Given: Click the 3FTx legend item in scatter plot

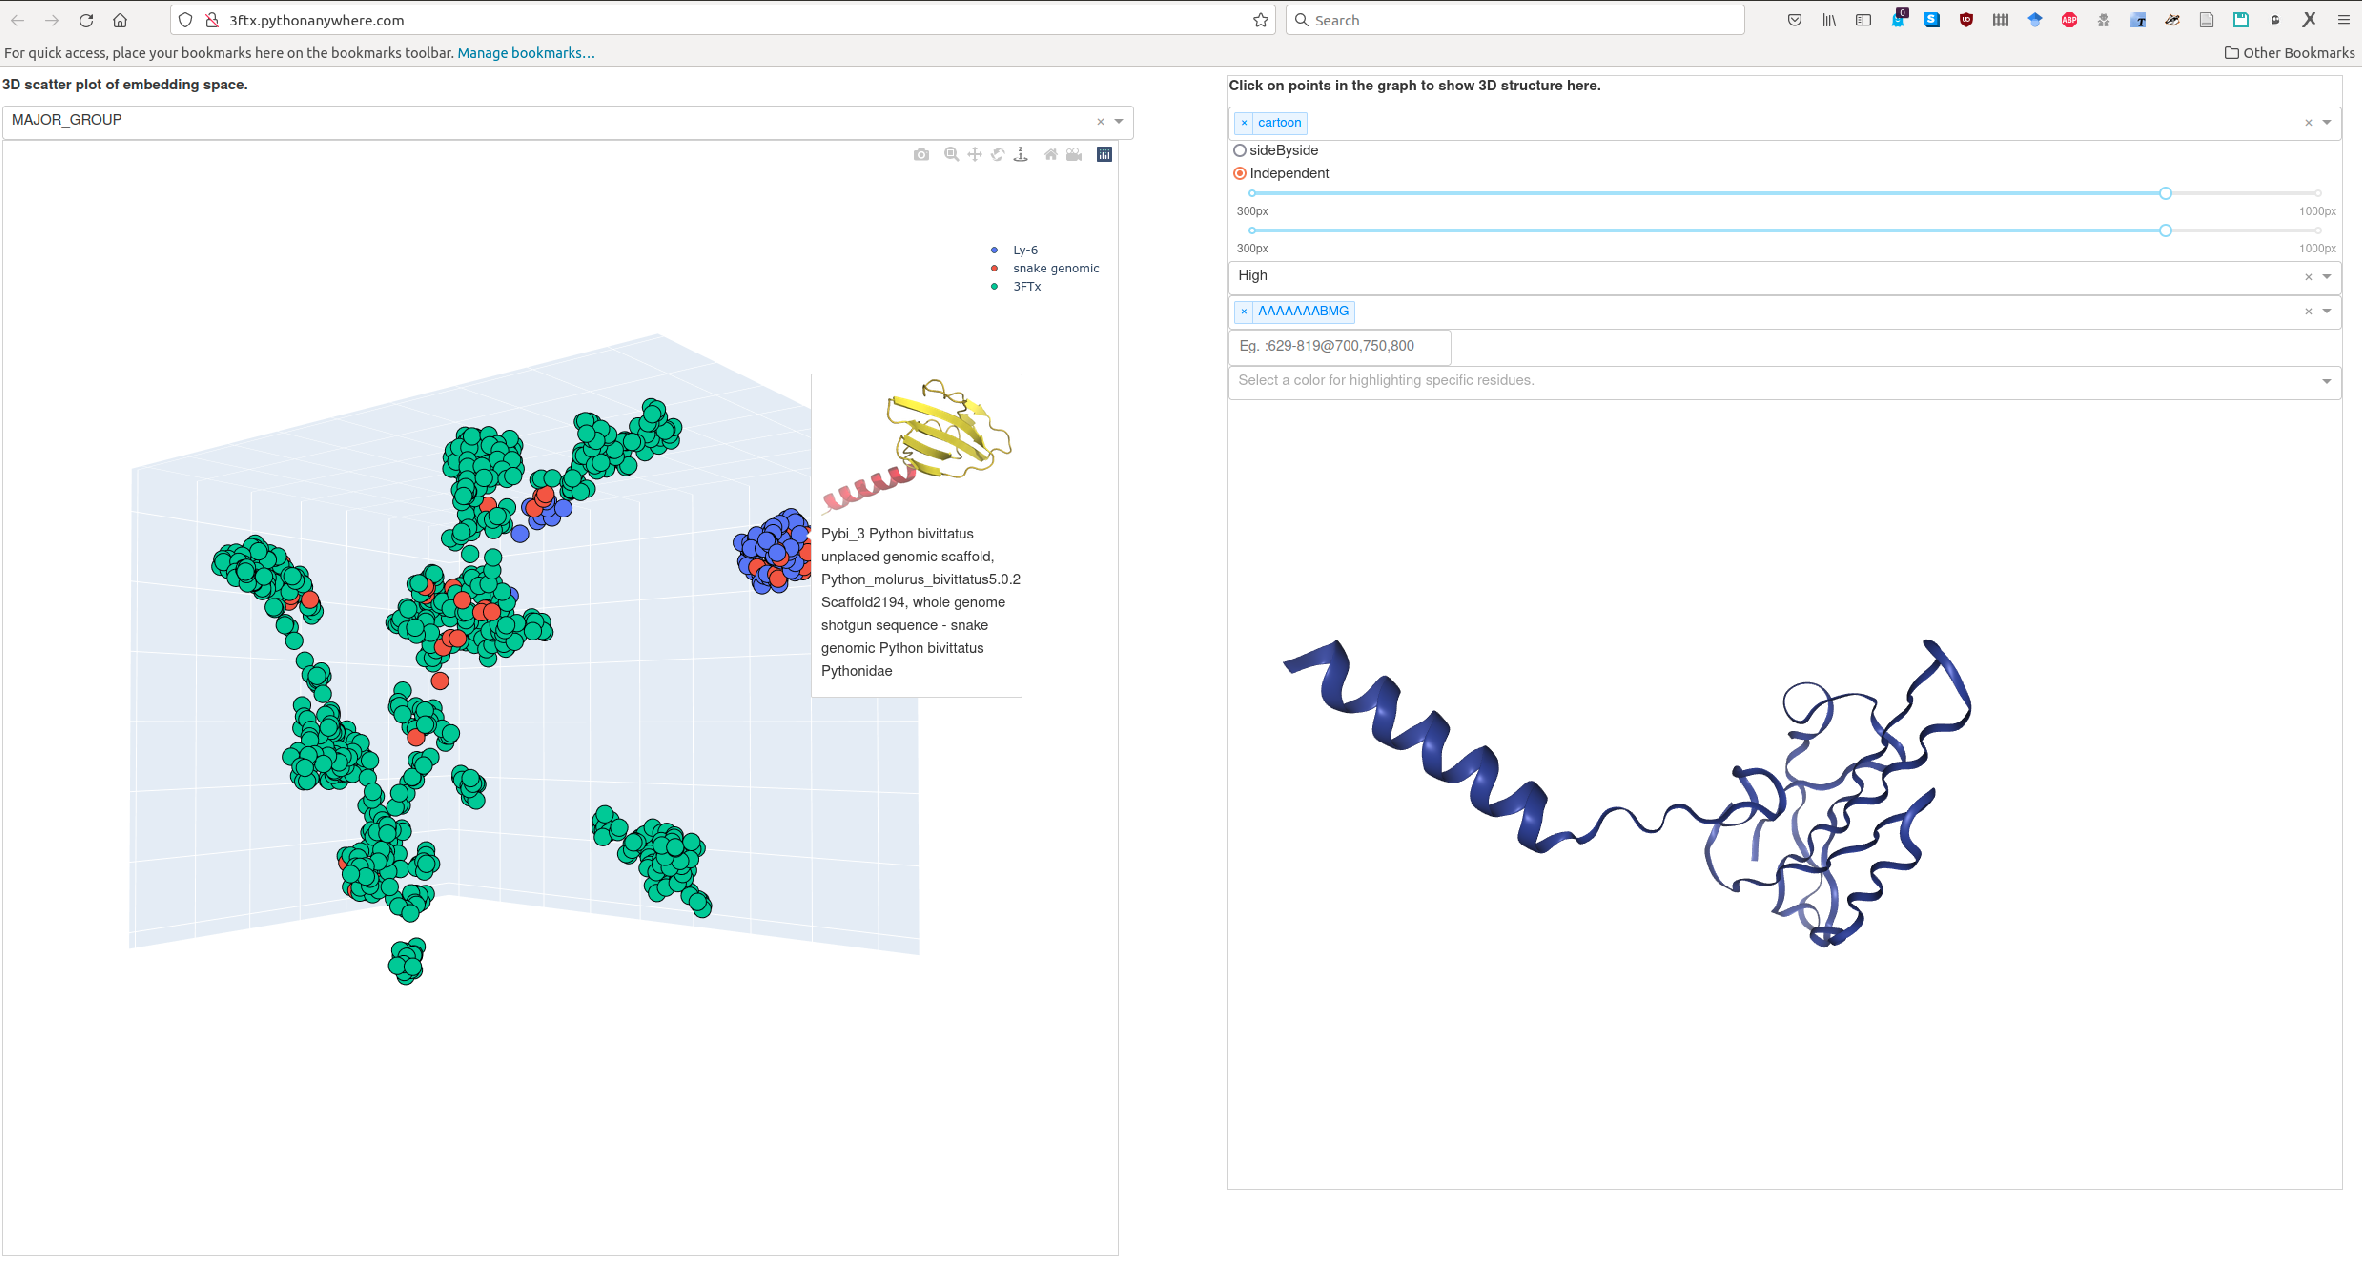Looking at the screenshot, I should 1024,286.
